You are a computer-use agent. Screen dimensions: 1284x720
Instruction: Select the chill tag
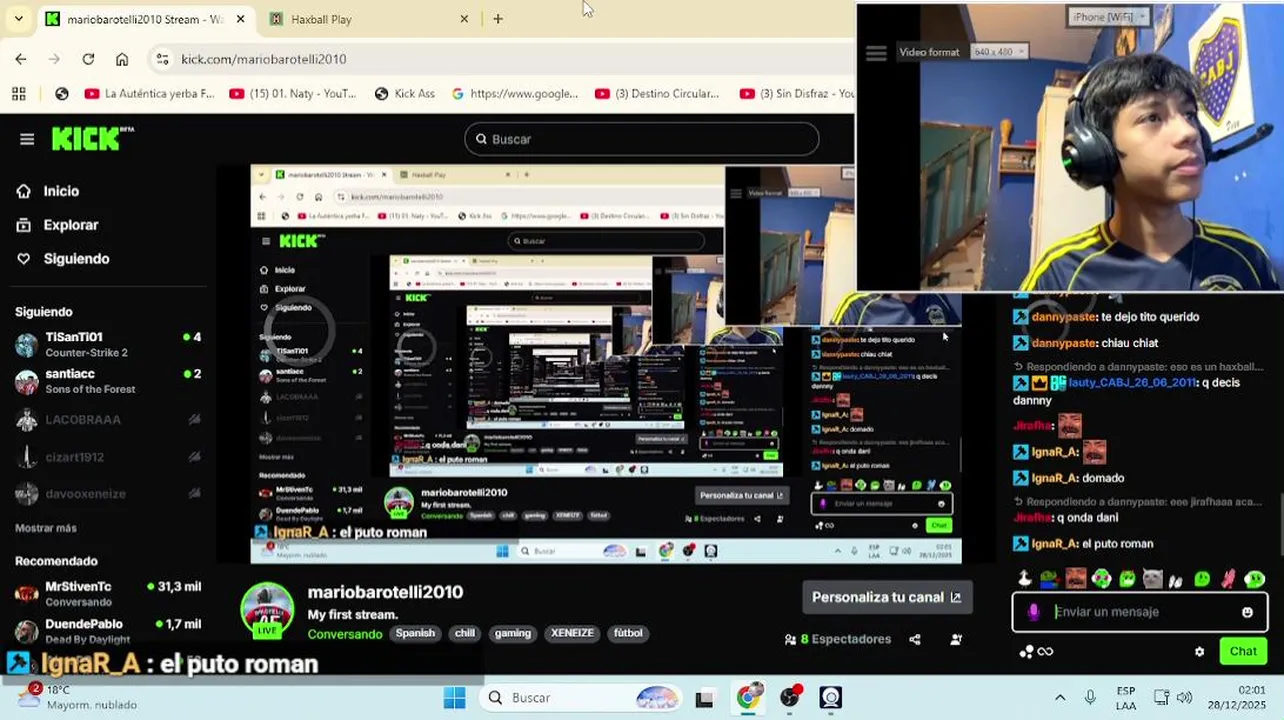click(465, 633)
